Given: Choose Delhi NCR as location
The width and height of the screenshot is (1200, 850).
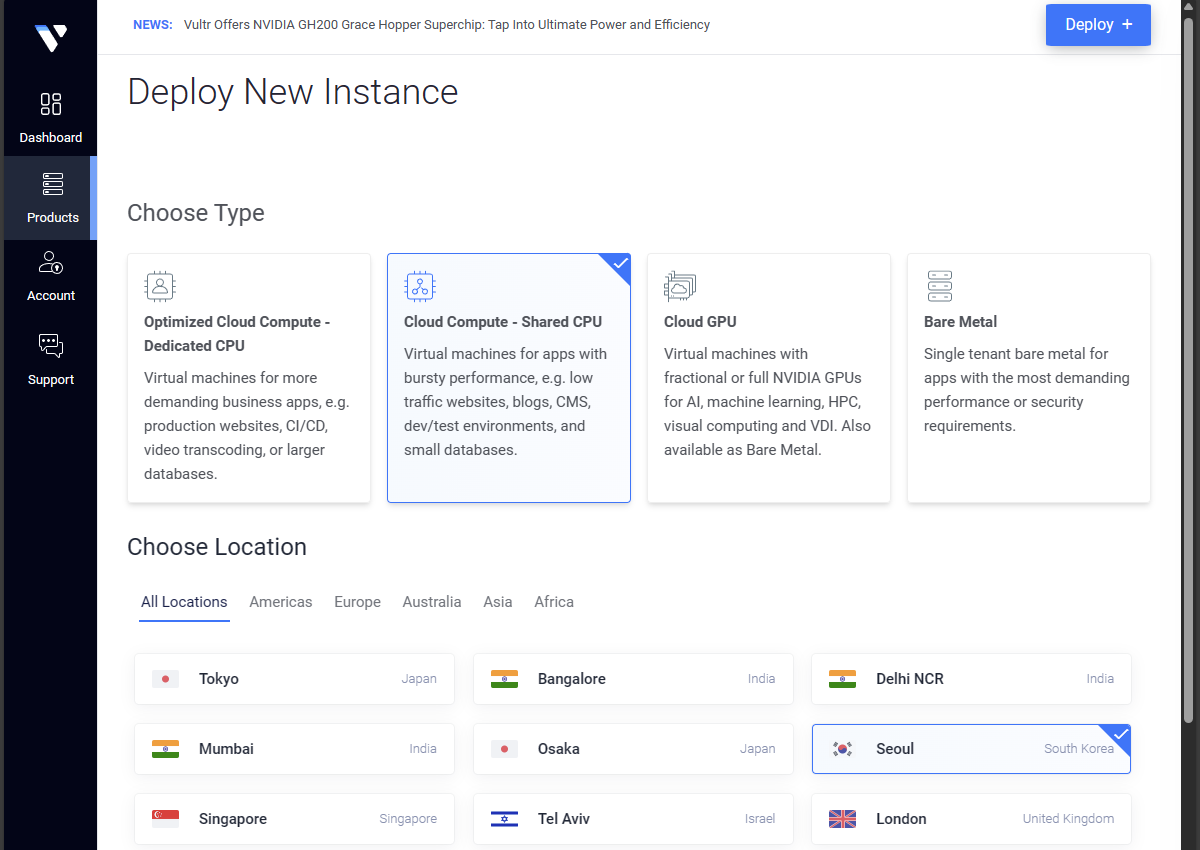Looking at the screenshot, I should coord(971,679).
